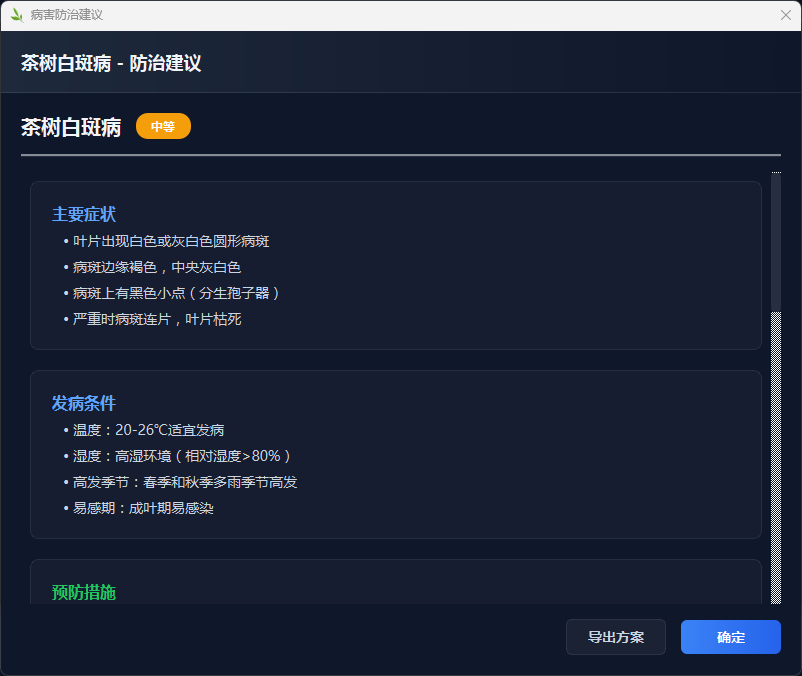Close the 病害防治建议 dialog window
The height and width of the screenshot is (676, 802).
pos(785,15)
